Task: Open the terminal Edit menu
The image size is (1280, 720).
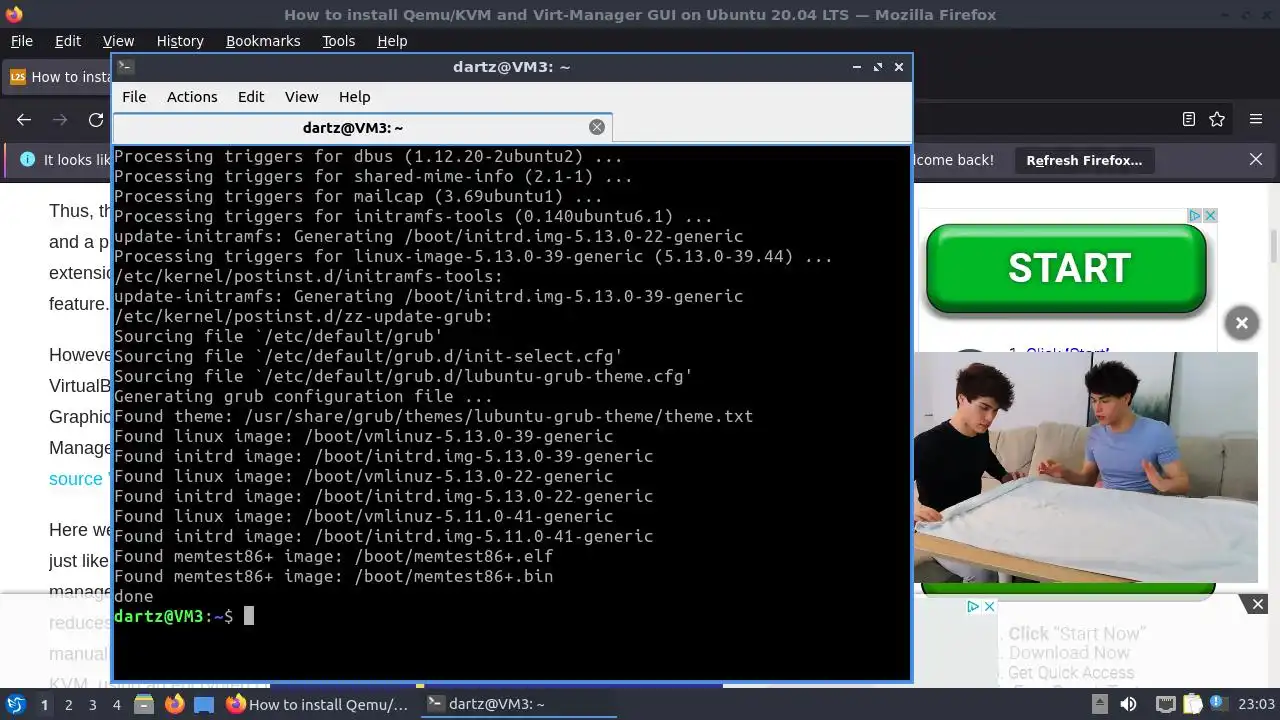Action: point(251,97)
